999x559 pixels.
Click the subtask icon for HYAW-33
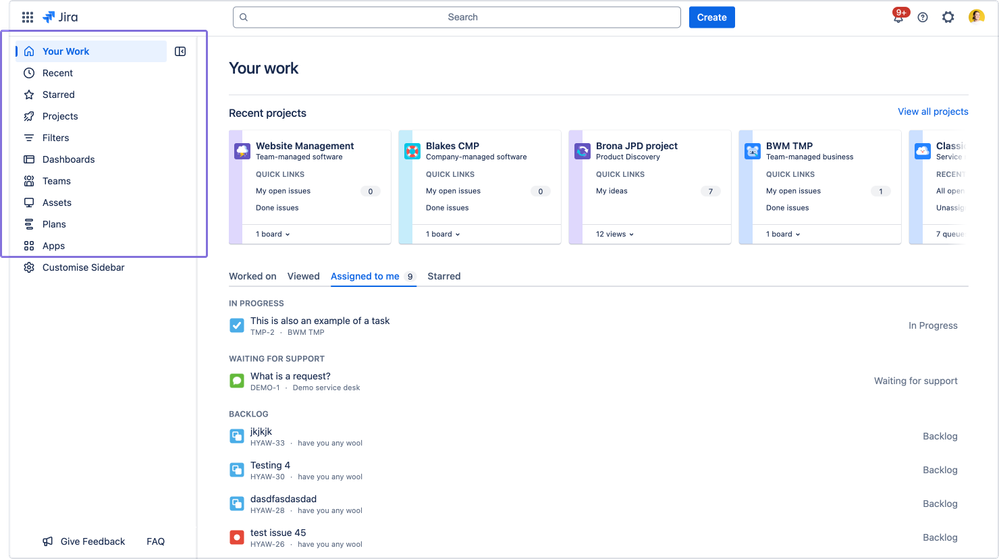[236, 437]
